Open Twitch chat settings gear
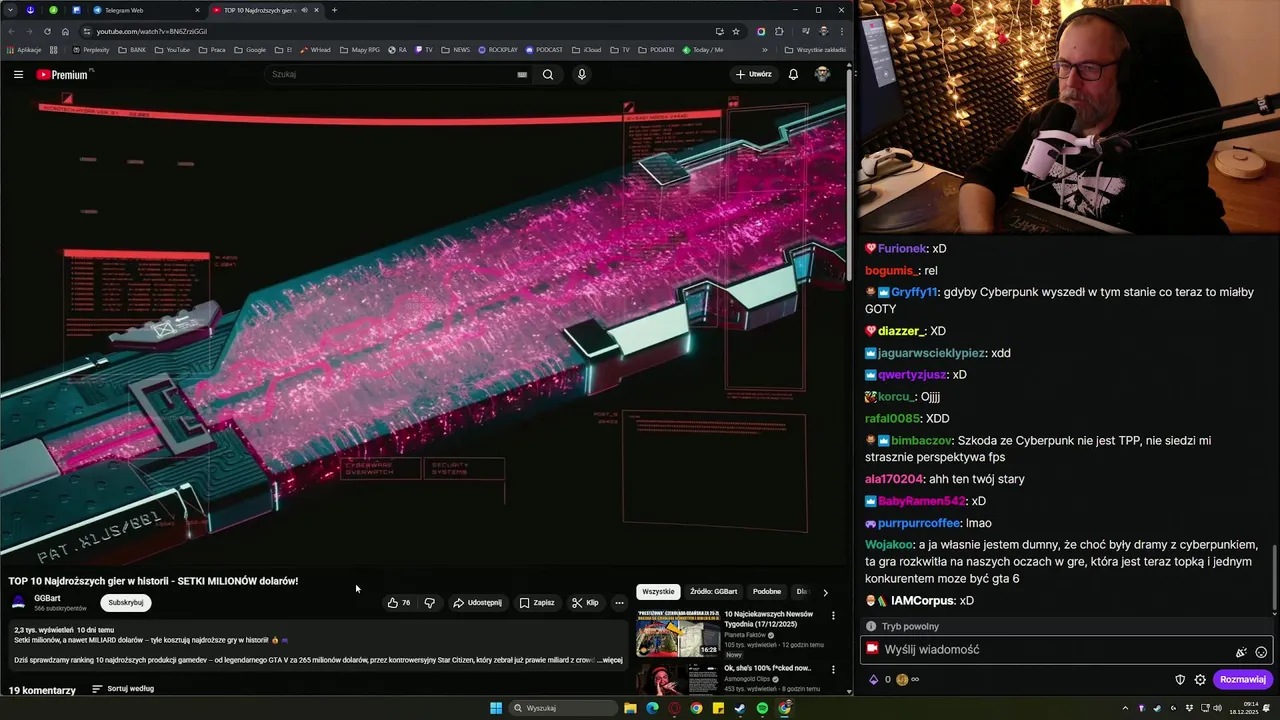 pos(1200,680)
